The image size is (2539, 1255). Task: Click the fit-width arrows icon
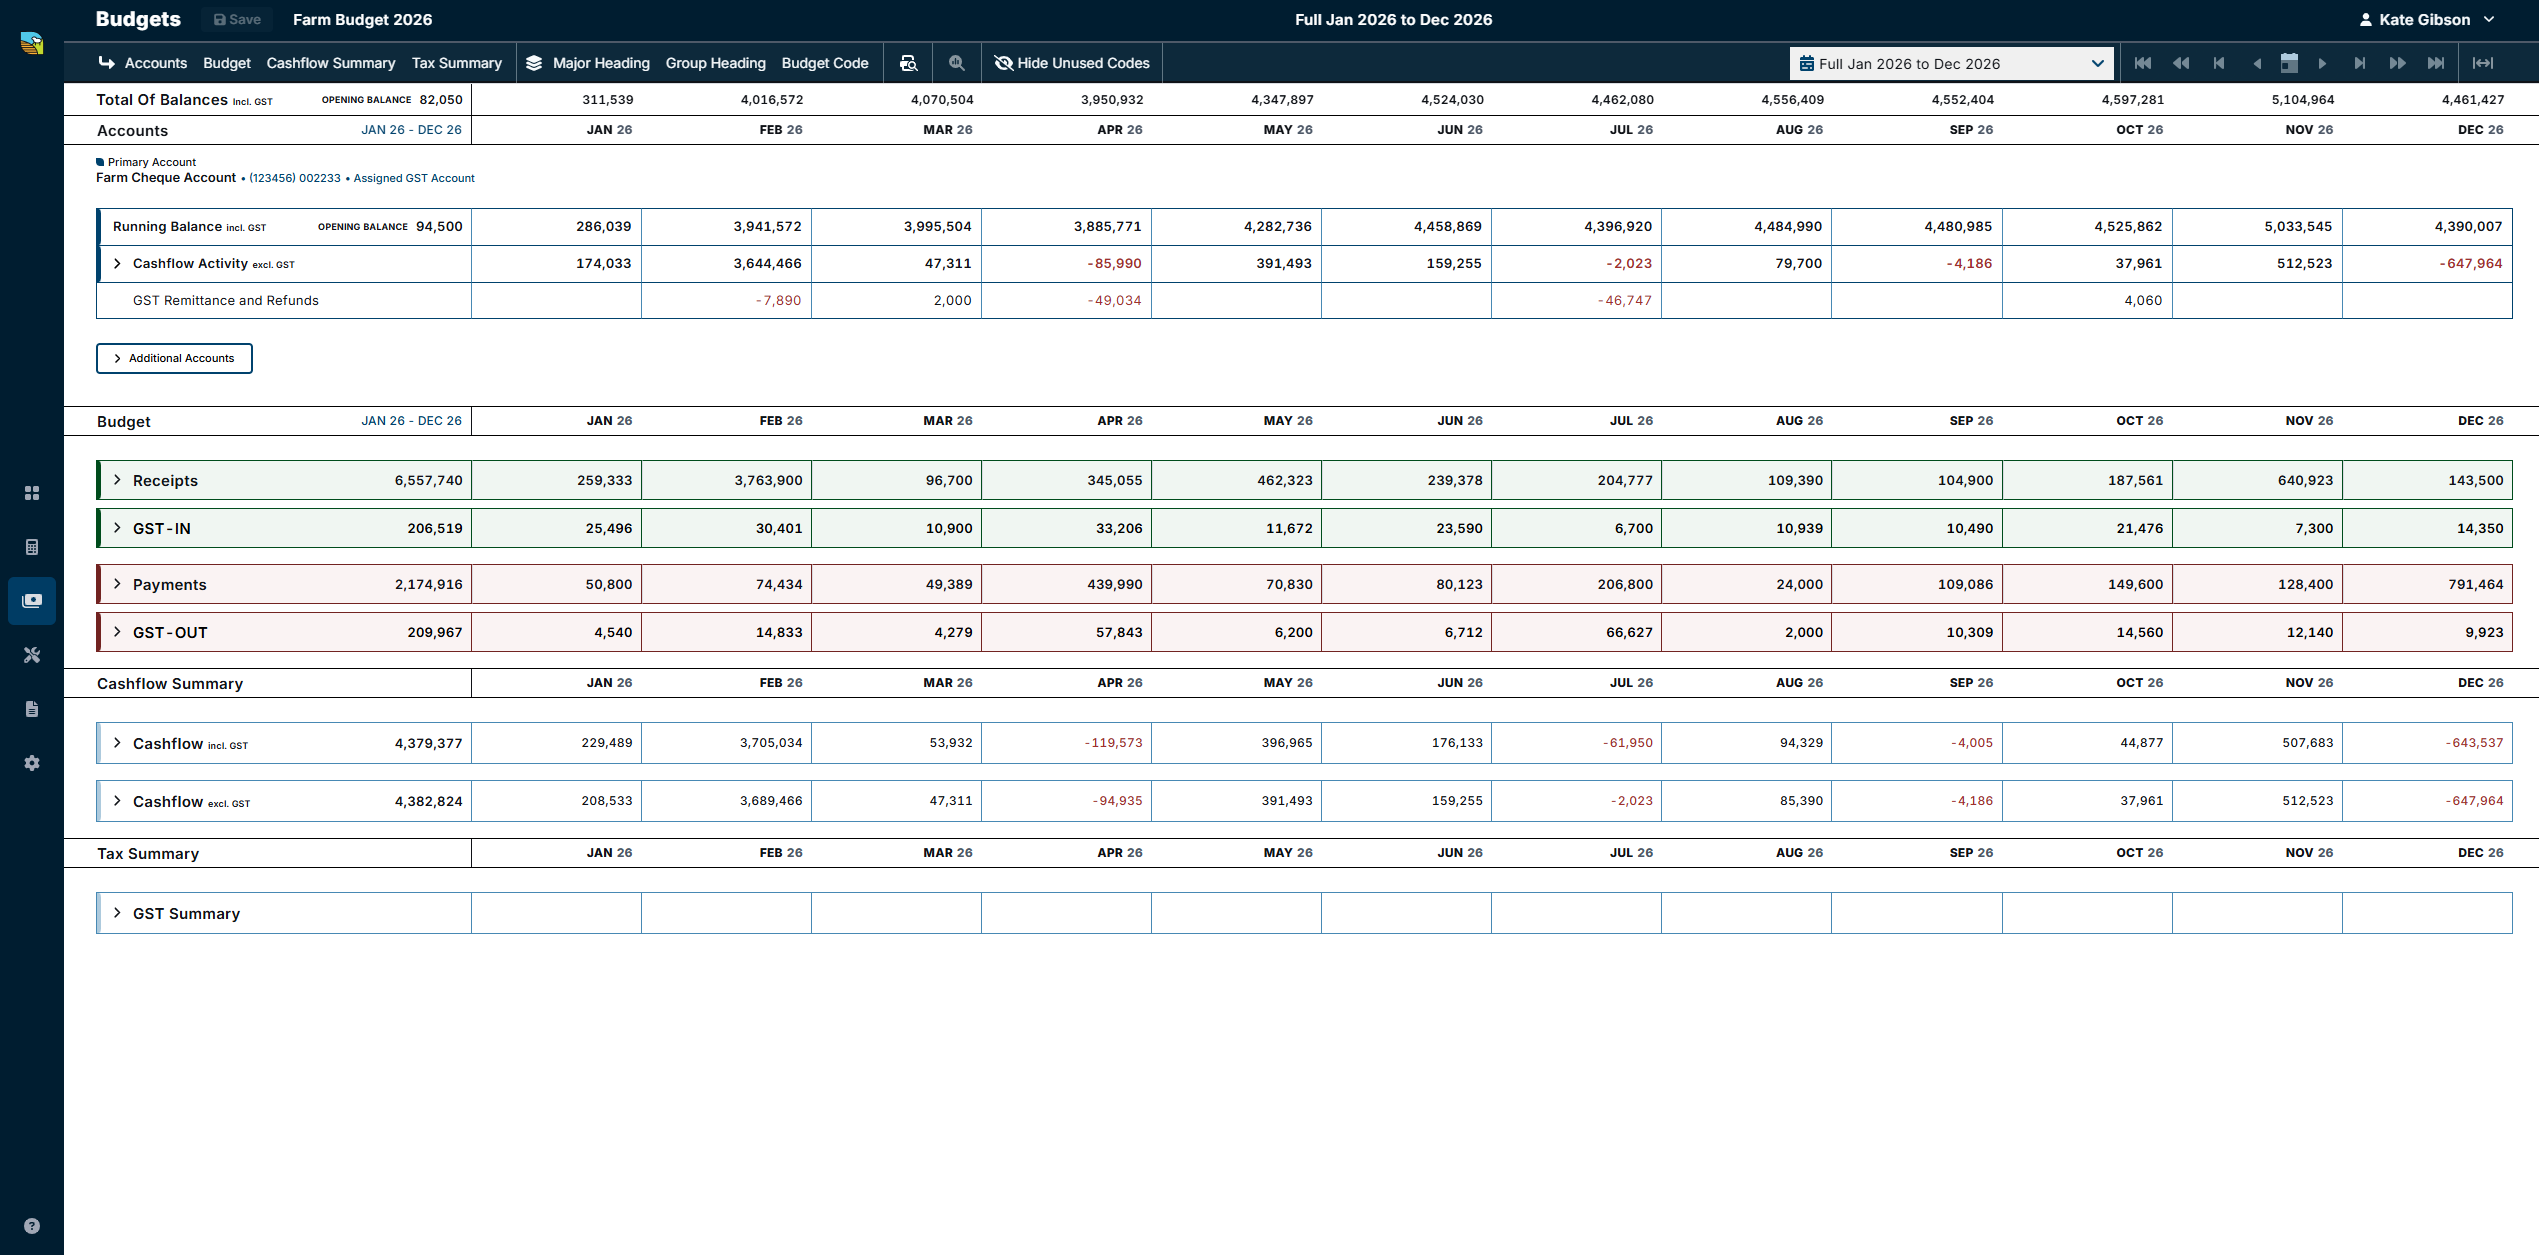(2483, 63)
